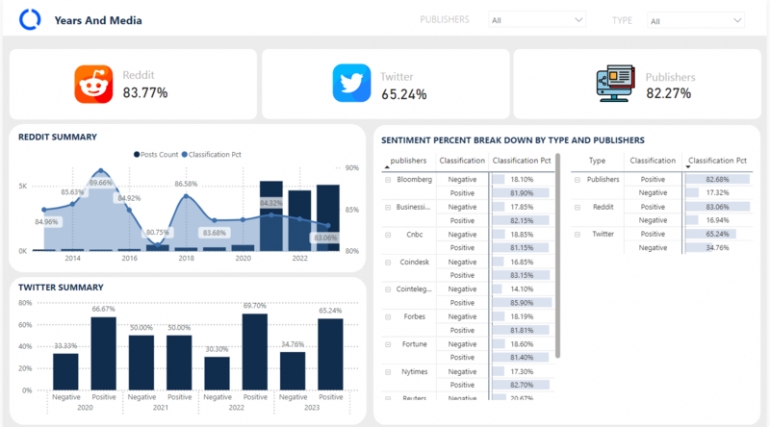Collapse the Reddit type row group
Screen dimensions: 770x427
(x=578, y=208)
